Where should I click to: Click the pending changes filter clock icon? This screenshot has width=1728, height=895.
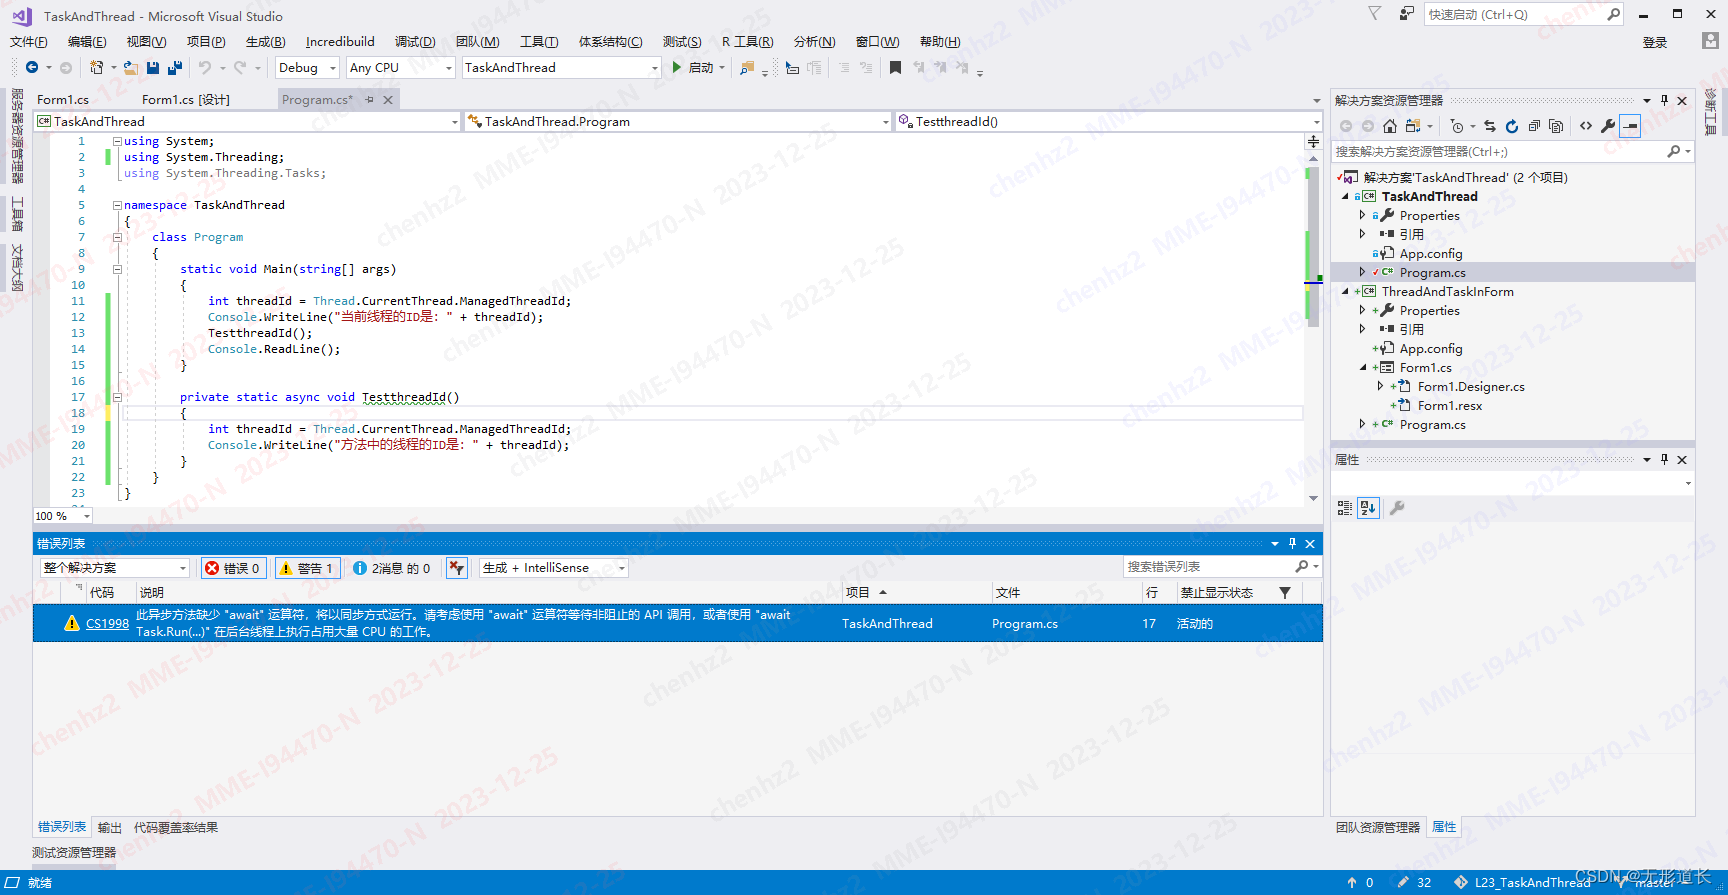pos(1457,126)
